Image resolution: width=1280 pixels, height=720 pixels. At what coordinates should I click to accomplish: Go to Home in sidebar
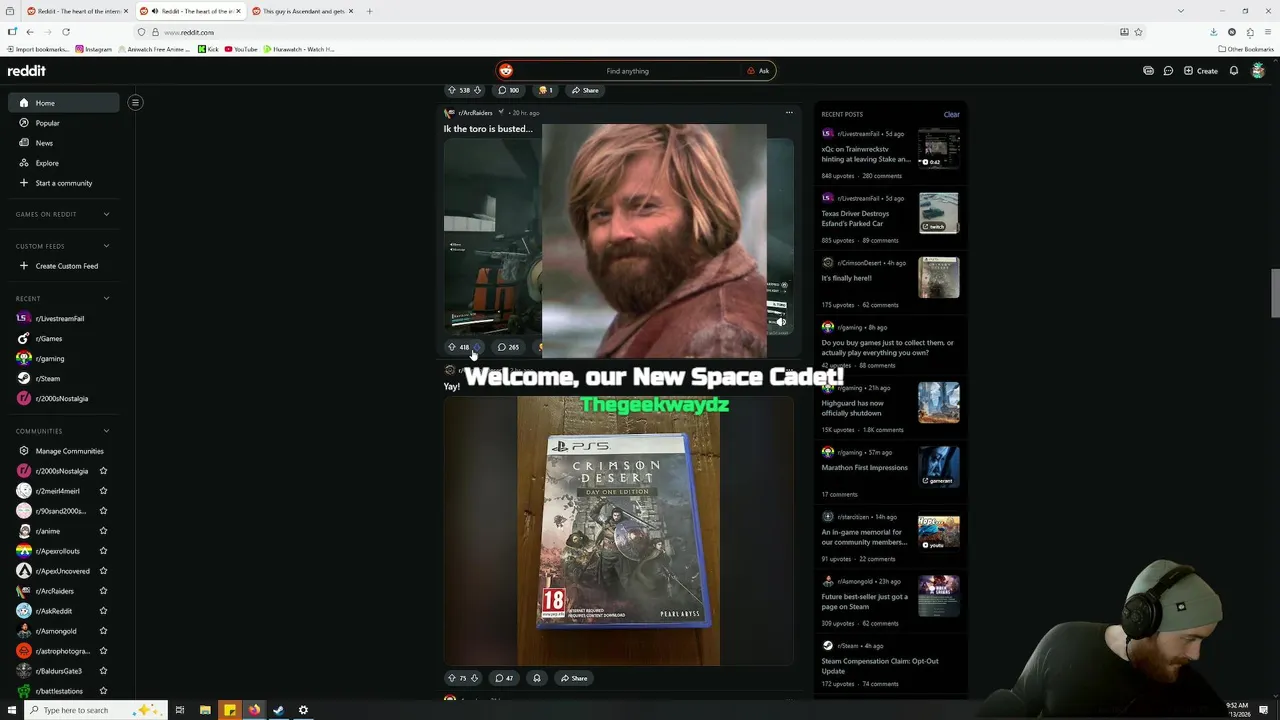click(63, 103)
